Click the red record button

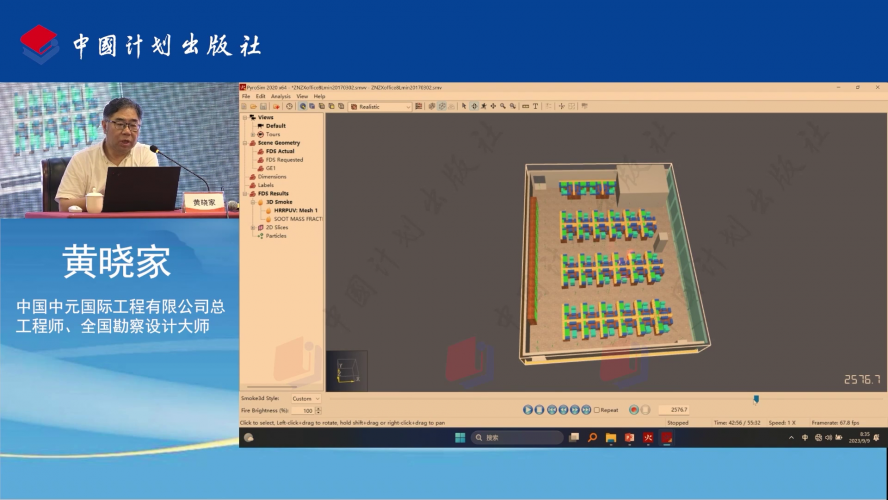pyautogui.click(x=633, y=410)
